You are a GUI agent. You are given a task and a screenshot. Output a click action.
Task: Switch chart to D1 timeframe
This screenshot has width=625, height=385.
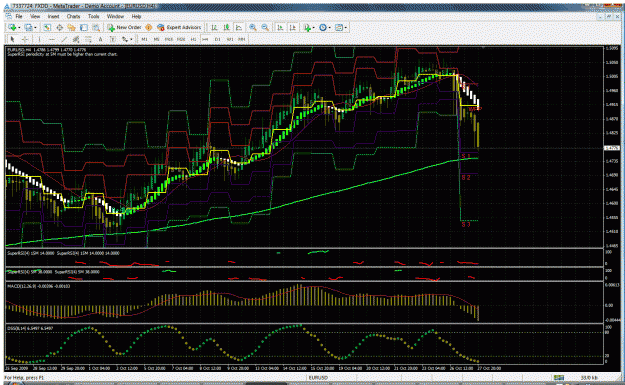click(x=218, y=39)
